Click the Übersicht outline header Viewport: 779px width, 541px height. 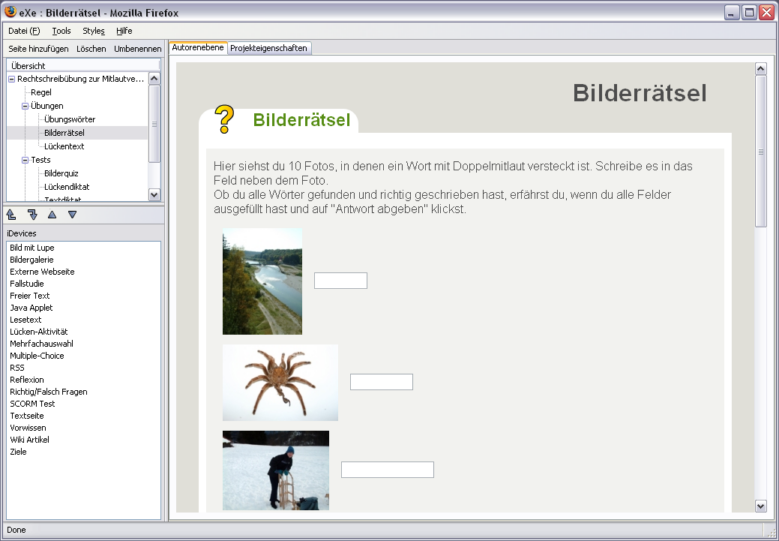83,66
